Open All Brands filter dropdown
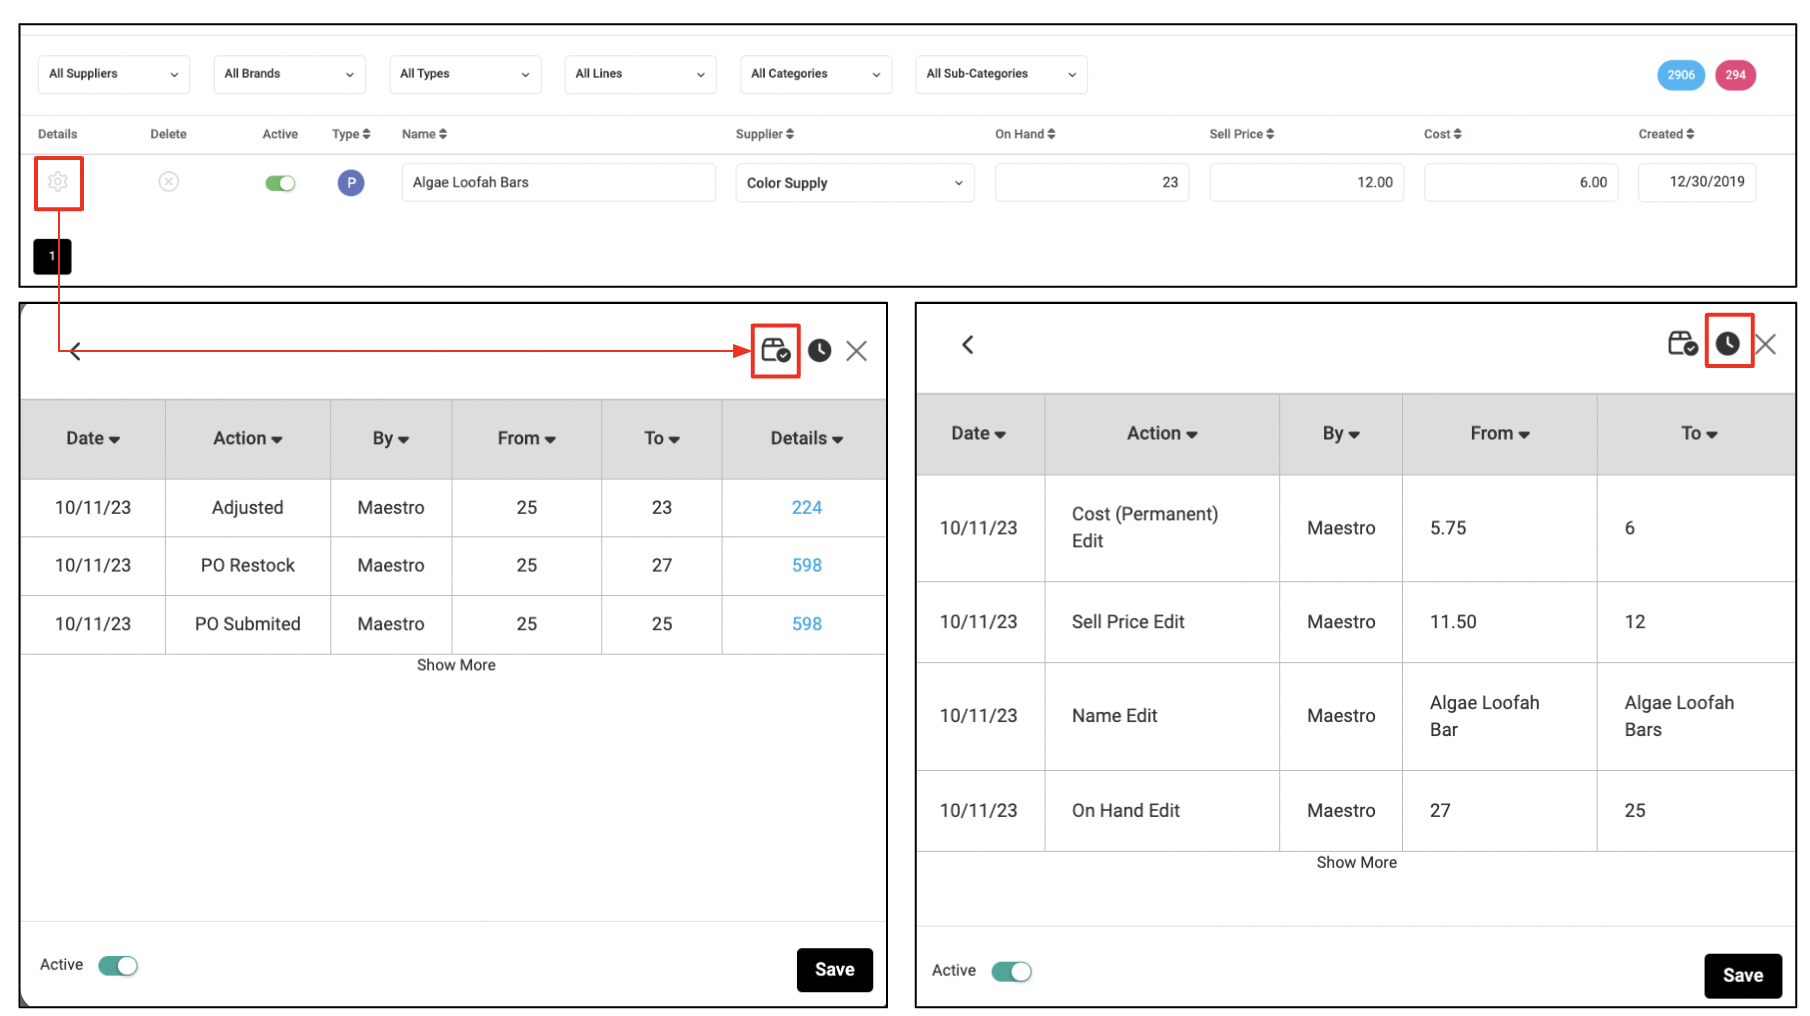The width and height of the screenshot is (1810, 1016). point(289,74)
